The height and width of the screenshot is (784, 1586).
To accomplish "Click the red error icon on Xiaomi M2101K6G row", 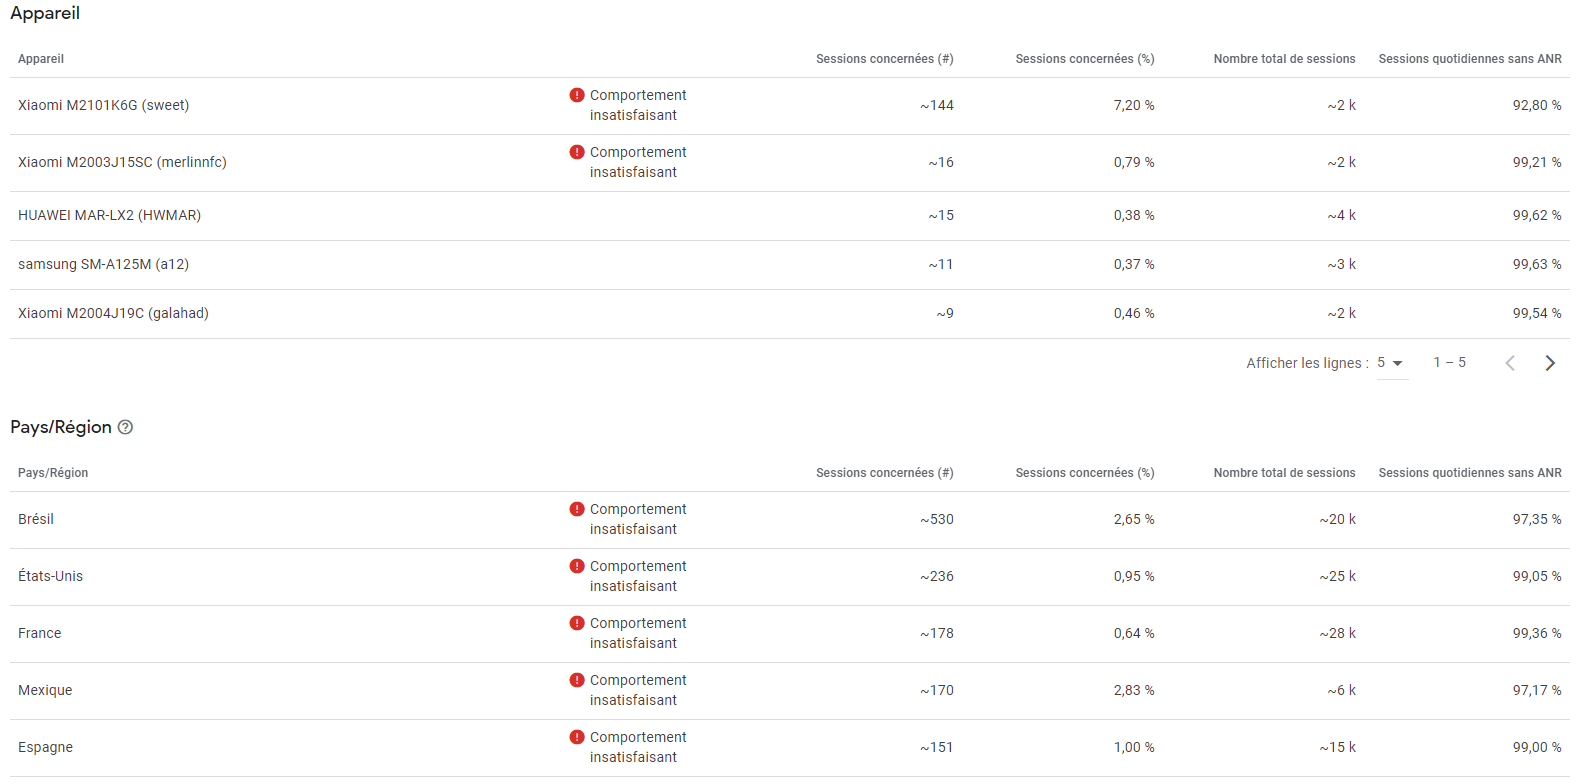I will click(576, 95).
